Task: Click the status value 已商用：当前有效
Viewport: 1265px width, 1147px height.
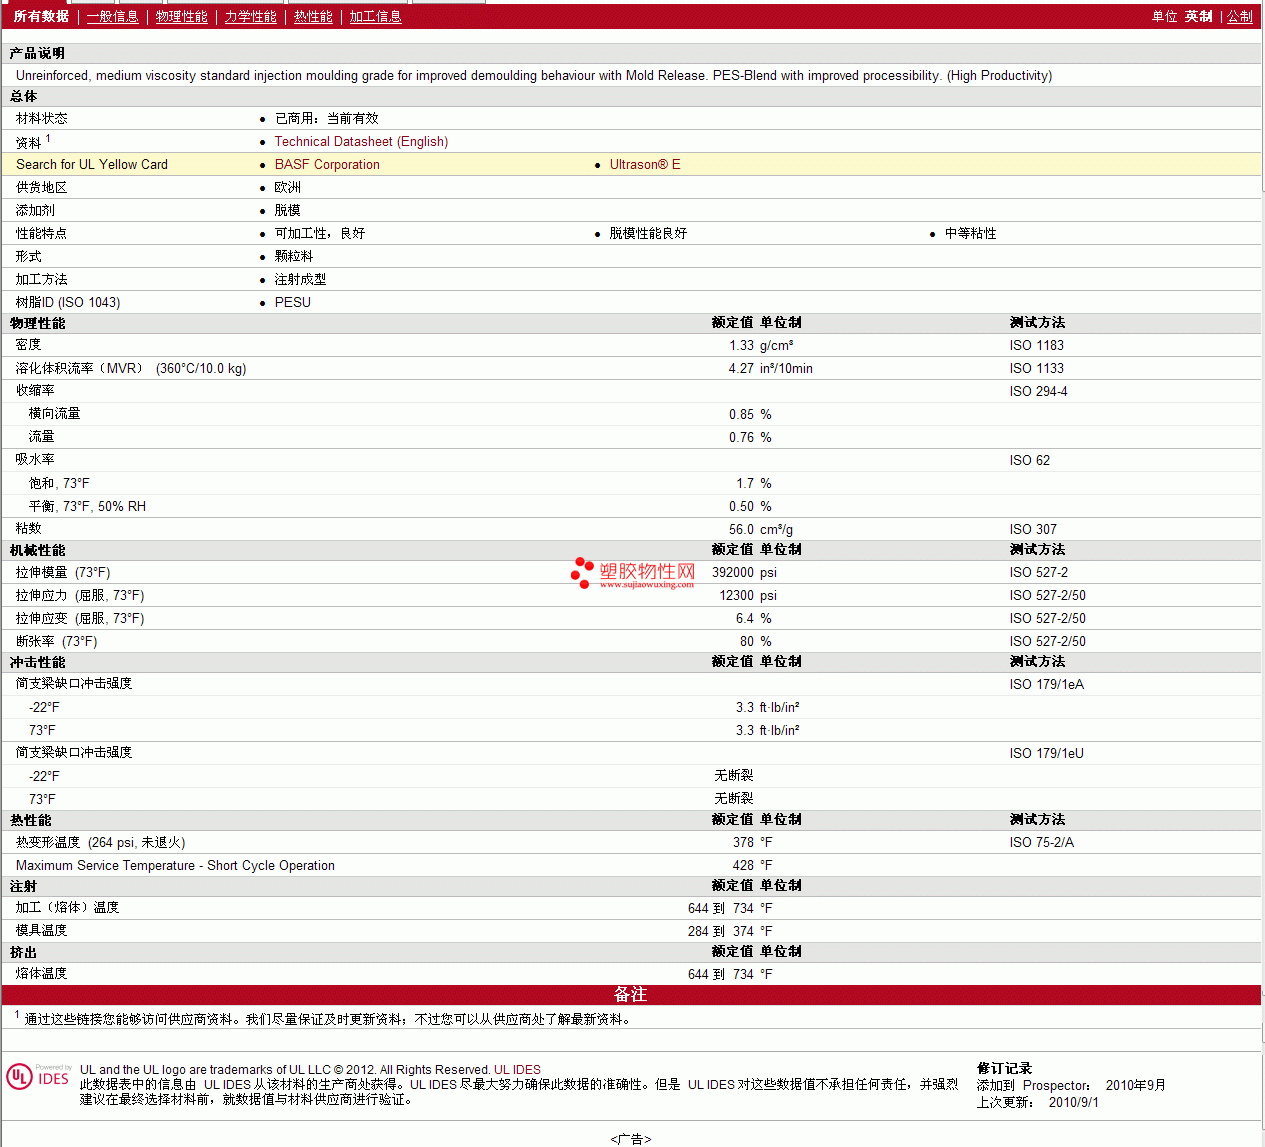Action: tap(327, 119)
